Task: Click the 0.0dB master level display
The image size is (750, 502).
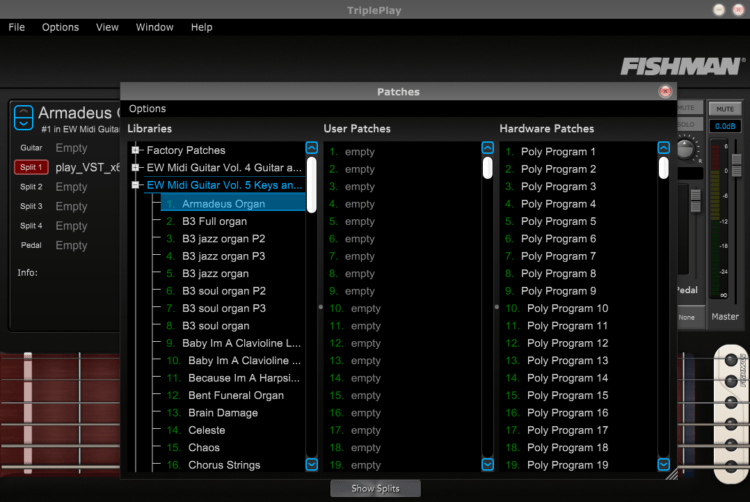Action: [x=725, y=126]
